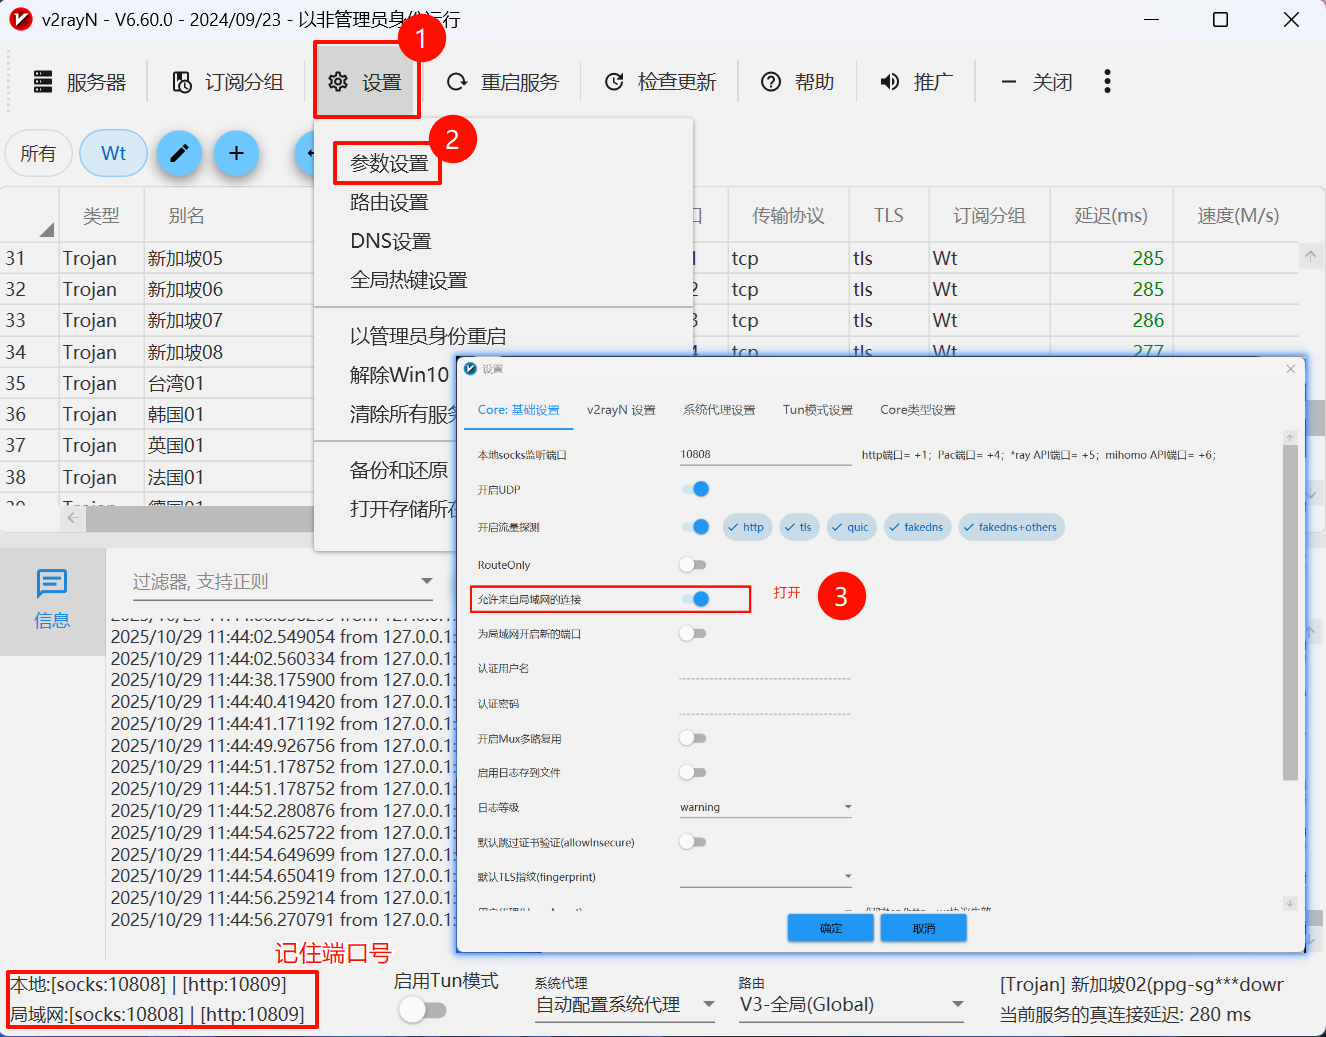
Task: Choose 以管理员身份重启 menu item
Action: click(x=427, y=336)
